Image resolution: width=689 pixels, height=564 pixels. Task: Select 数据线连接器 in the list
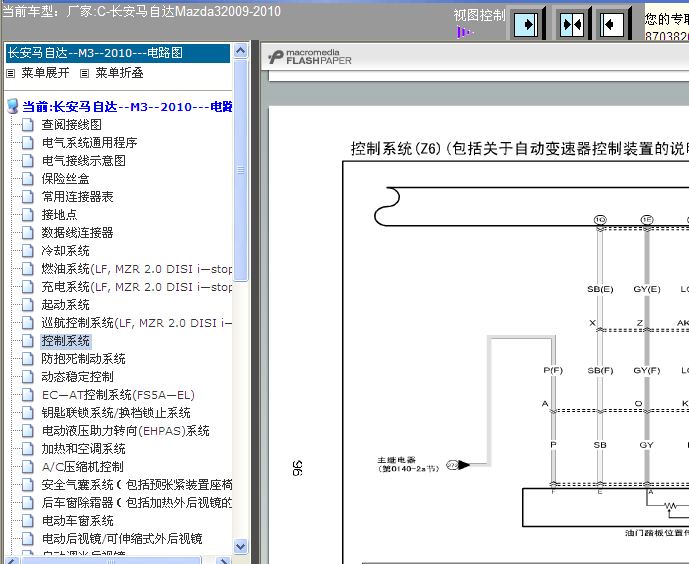[x=77, y=233]
